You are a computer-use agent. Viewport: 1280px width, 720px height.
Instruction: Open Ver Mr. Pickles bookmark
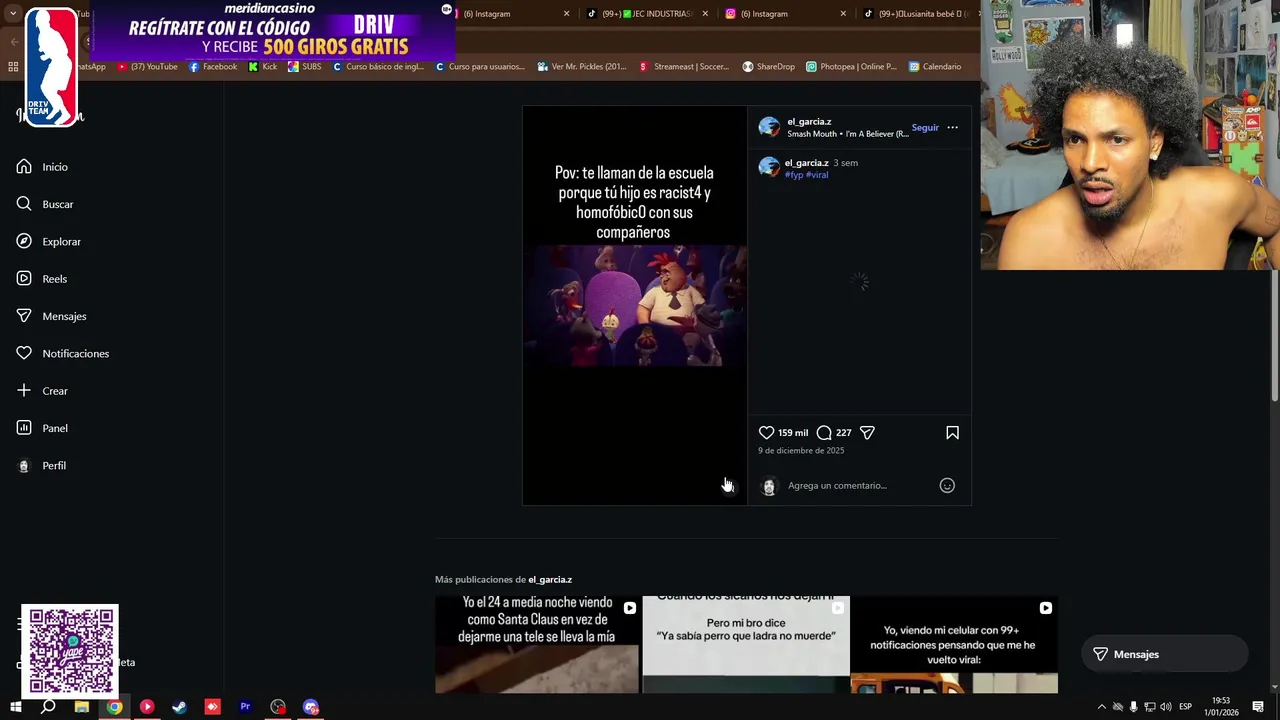(582, 67)
